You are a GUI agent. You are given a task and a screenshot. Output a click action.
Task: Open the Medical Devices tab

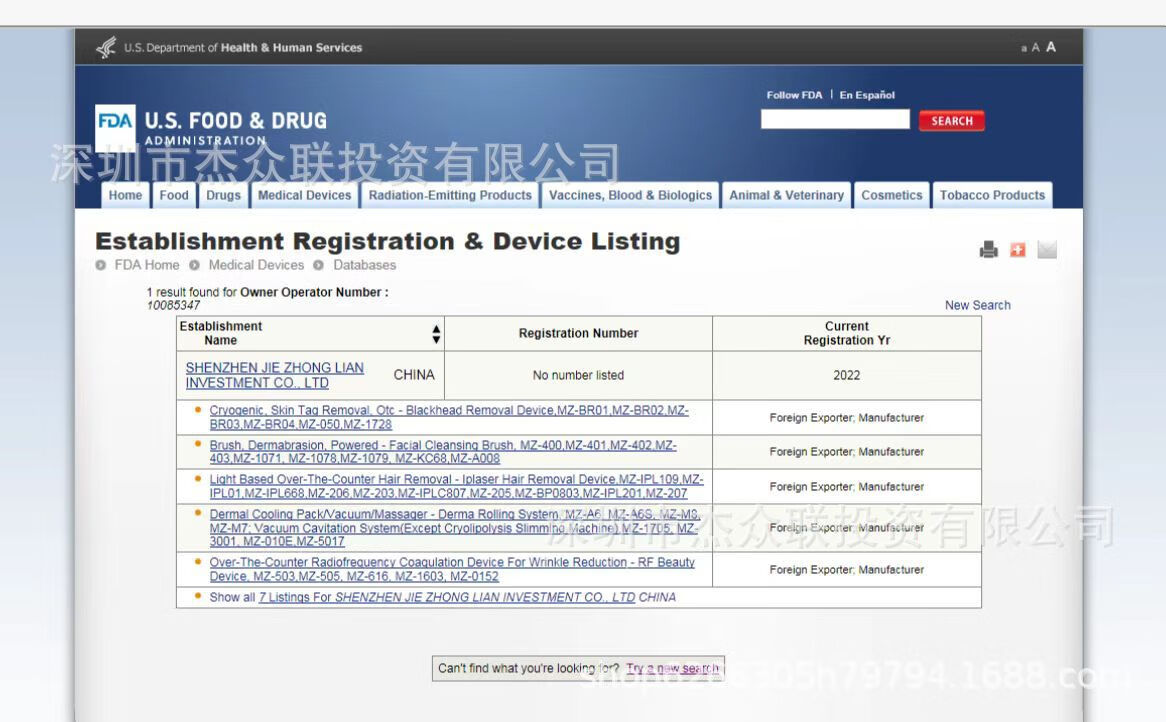tap(304, 195)
